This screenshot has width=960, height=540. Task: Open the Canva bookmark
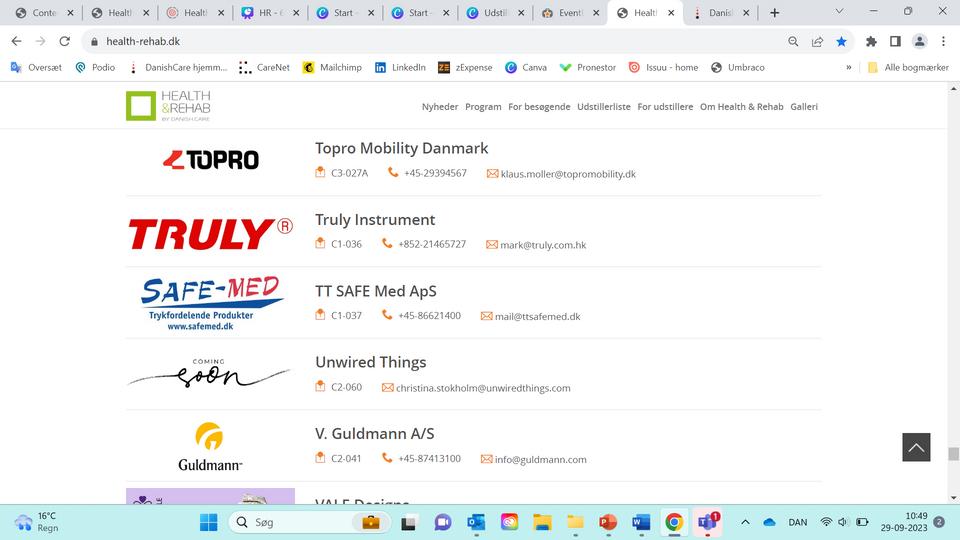pyautogui.click(x=526, y=67)
